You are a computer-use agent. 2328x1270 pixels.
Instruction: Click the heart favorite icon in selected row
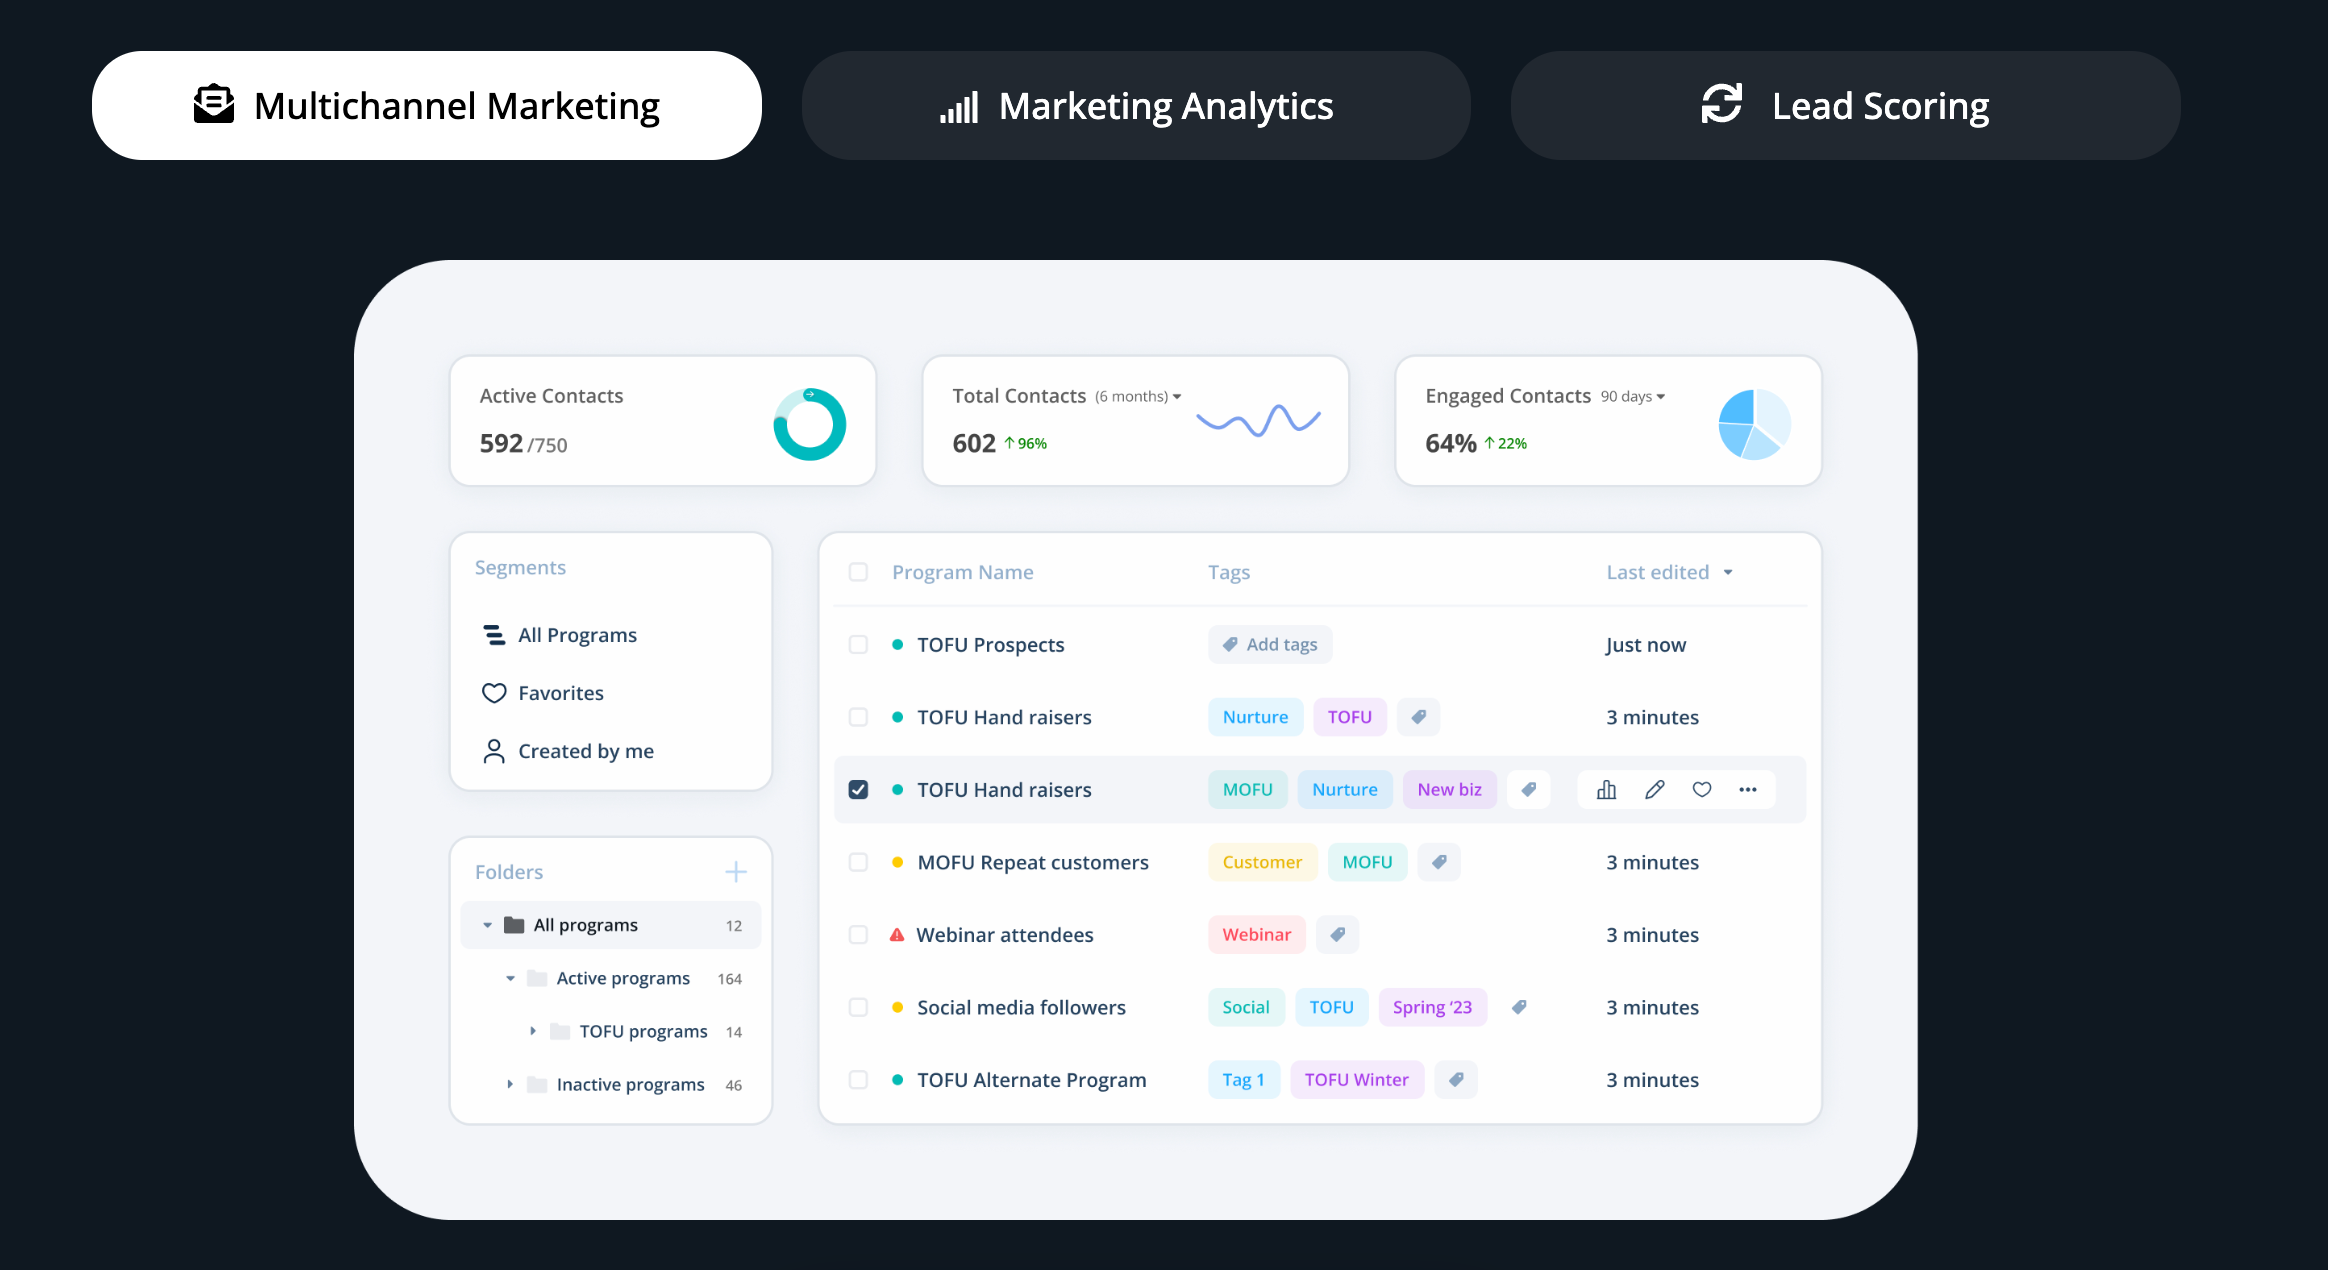tap(1702, 790)
